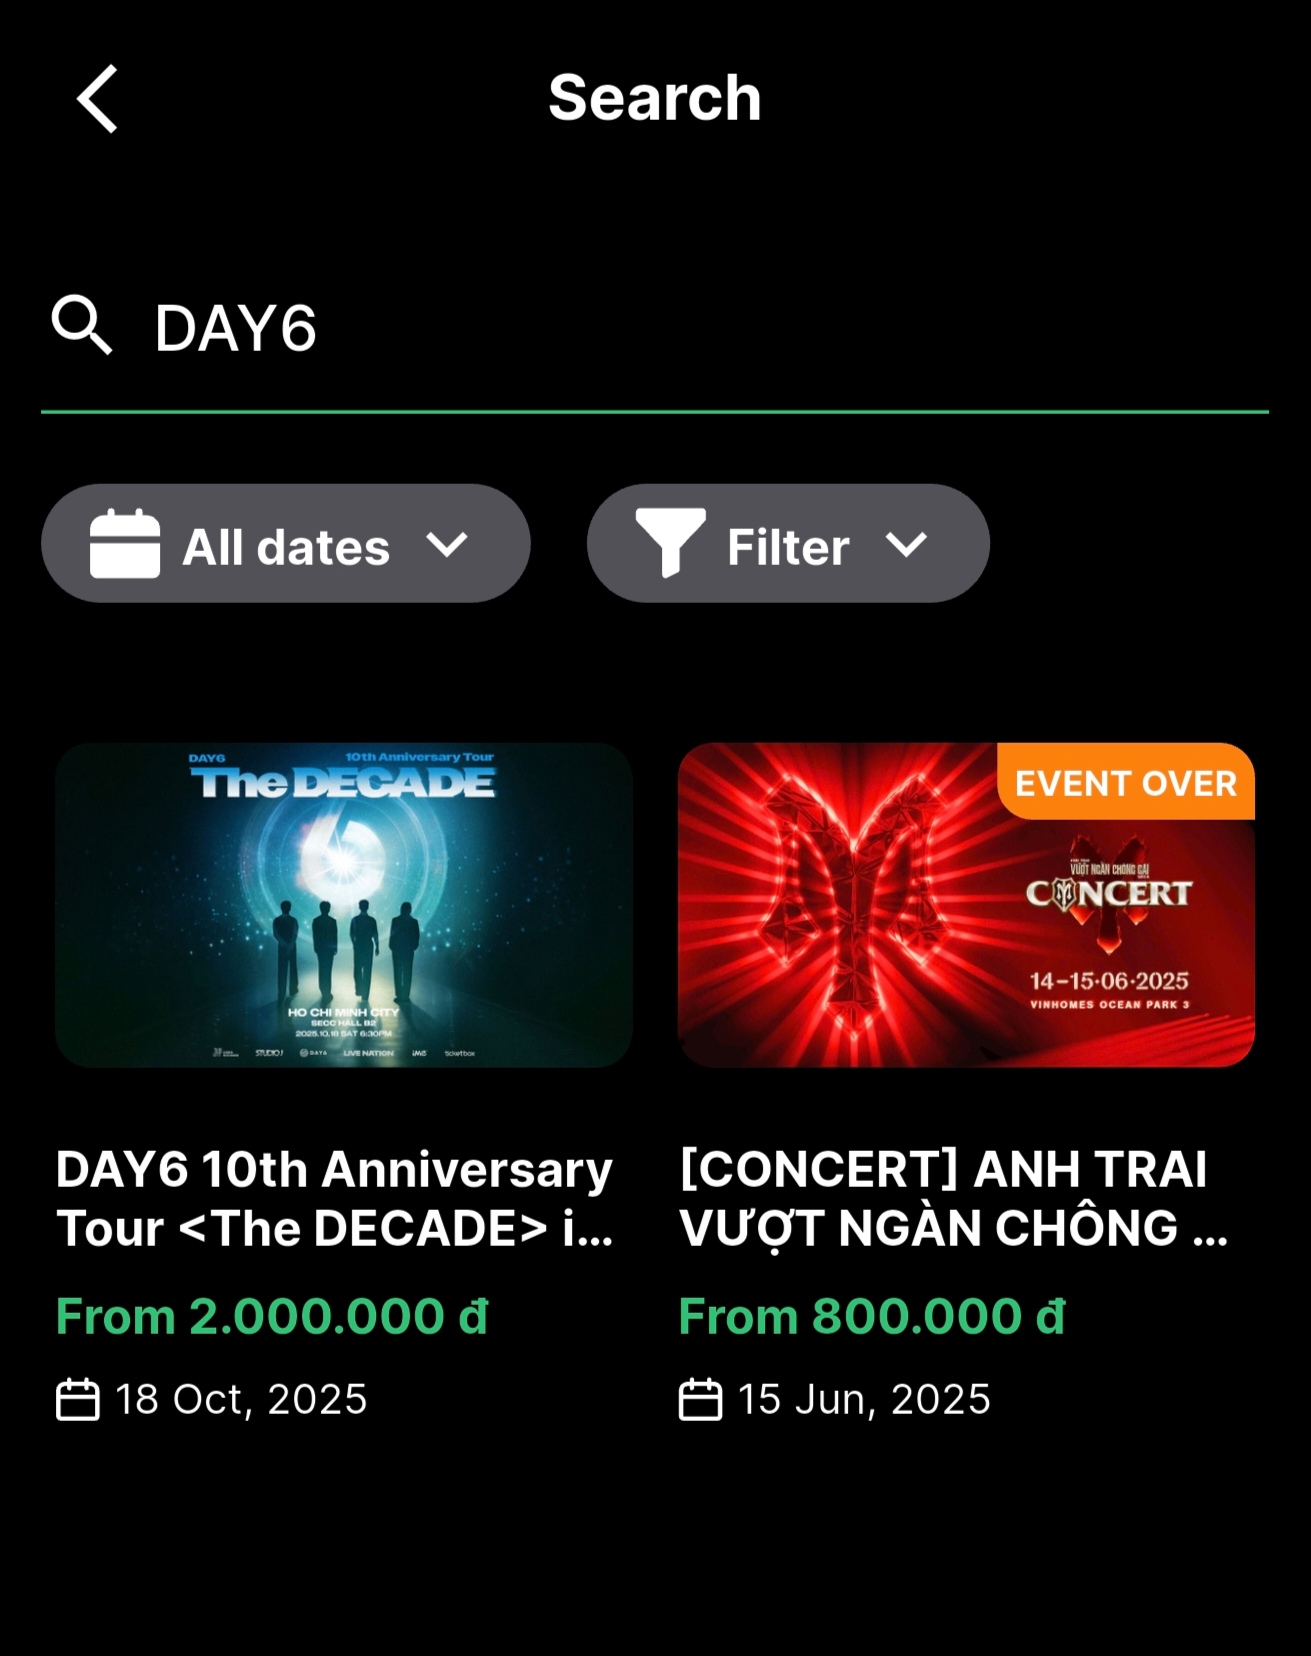The image size is (1311, 1656).
Task: Open the Filter options button
Action: (788, 543)
